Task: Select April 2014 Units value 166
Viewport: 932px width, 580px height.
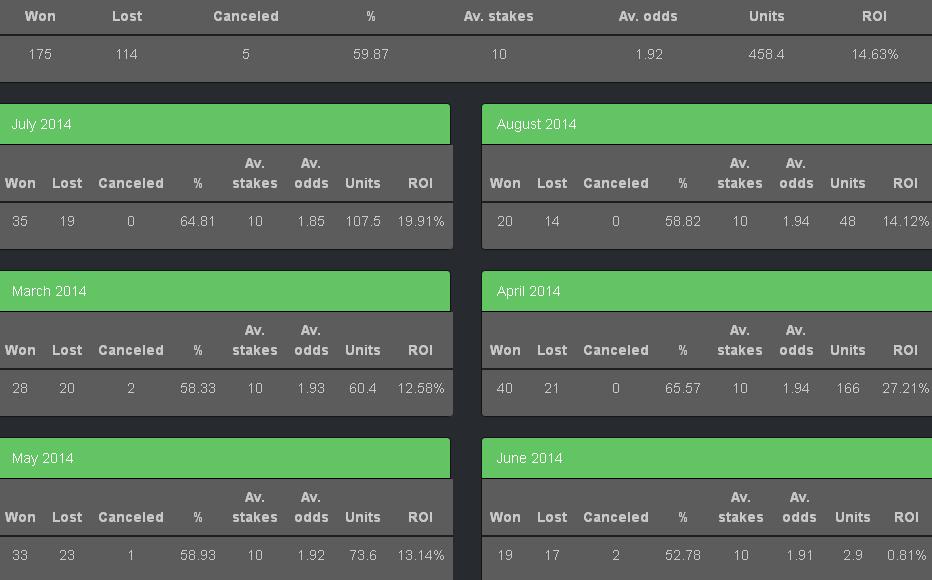Action: [x=847, y=389]
